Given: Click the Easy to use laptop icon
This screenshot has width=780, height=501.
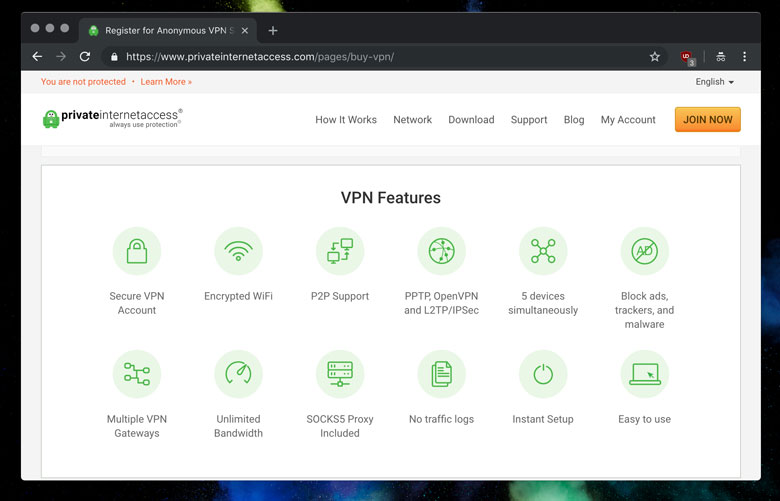Looking at the screenshot, I should tap(645, 374).
